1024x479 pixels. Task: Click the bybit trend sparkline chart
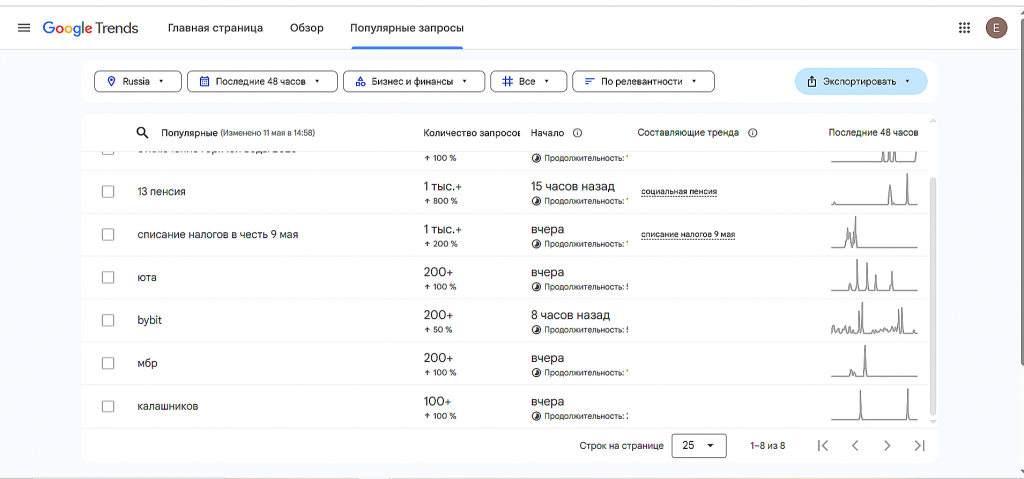(x=873, y=320)
